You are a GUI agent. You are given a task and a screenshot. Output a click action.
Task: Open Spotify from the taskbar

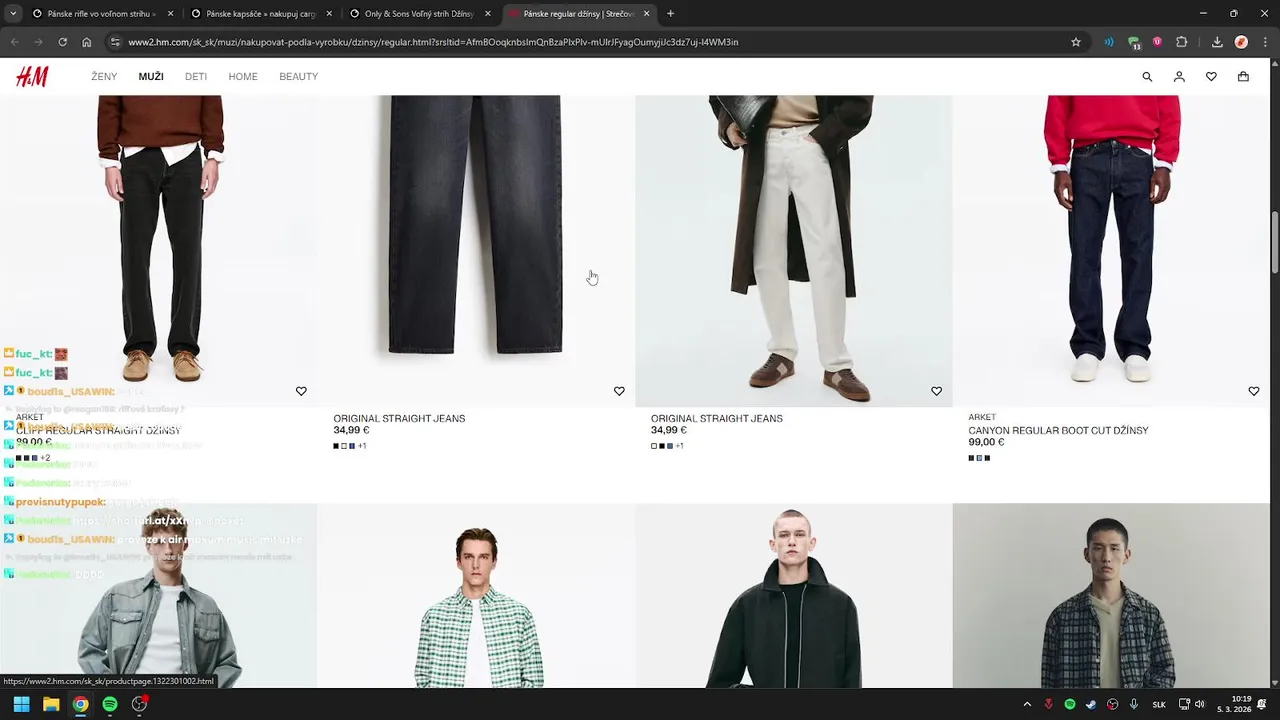tap(110, 704)
